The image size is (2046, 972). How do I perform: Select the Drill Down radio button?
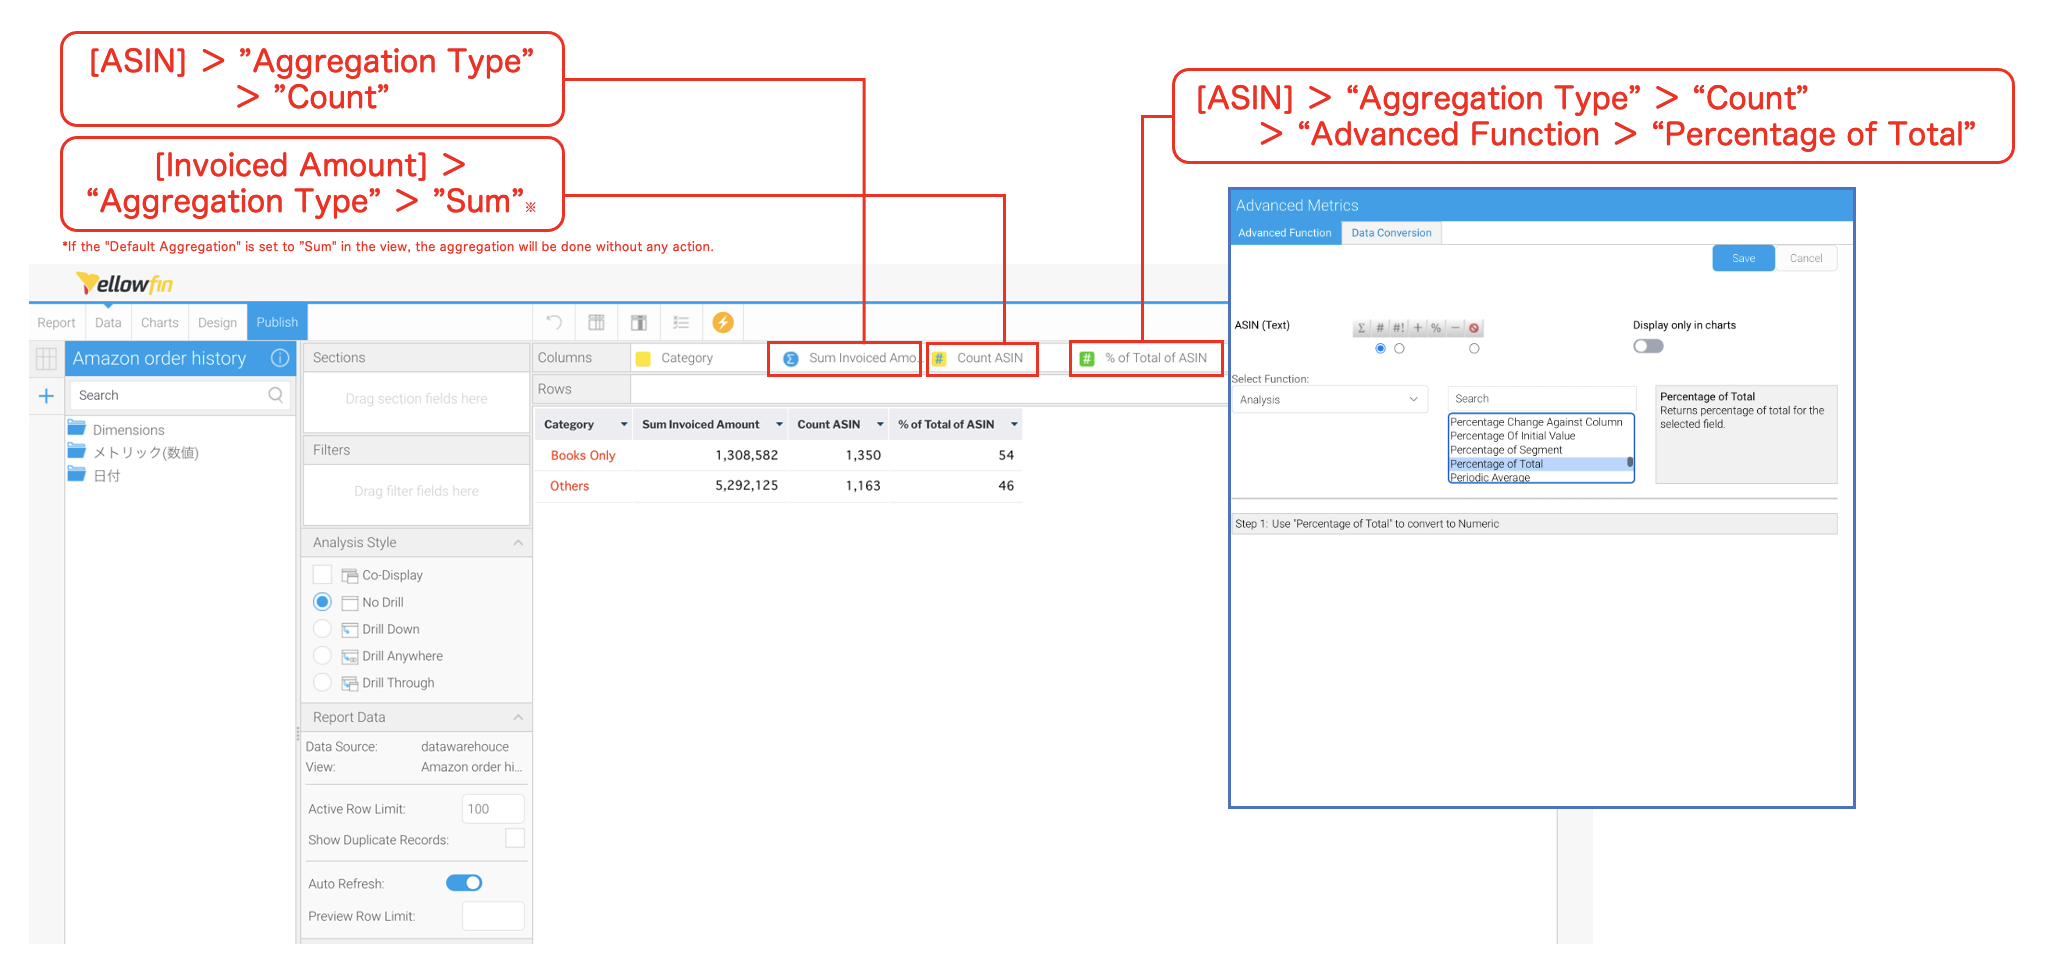click(x=322, y=628)
